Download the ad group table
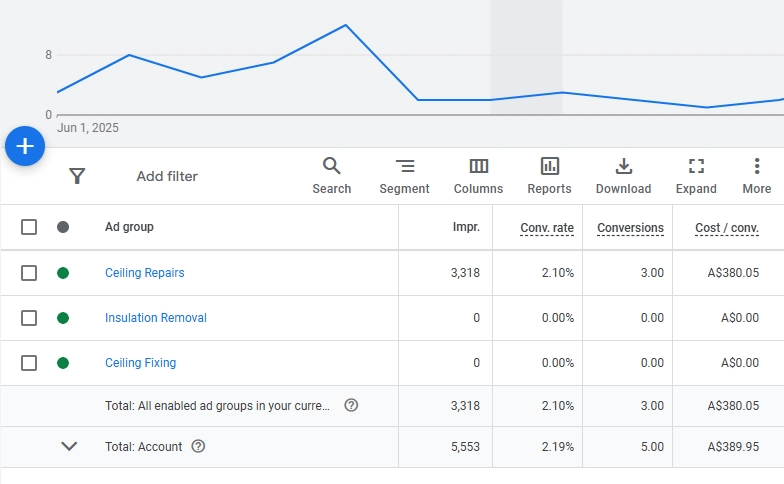 (623, 175)
